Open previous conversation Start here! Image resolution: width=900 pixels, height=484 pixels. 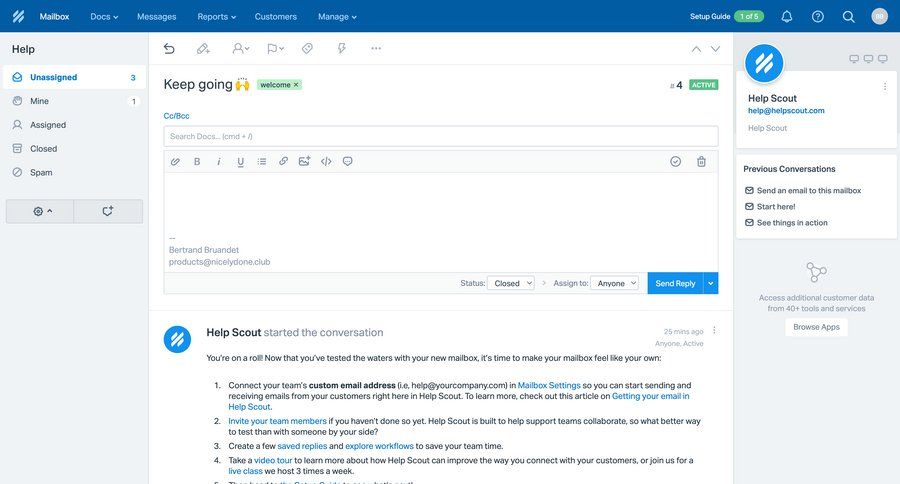pos(770,207)
